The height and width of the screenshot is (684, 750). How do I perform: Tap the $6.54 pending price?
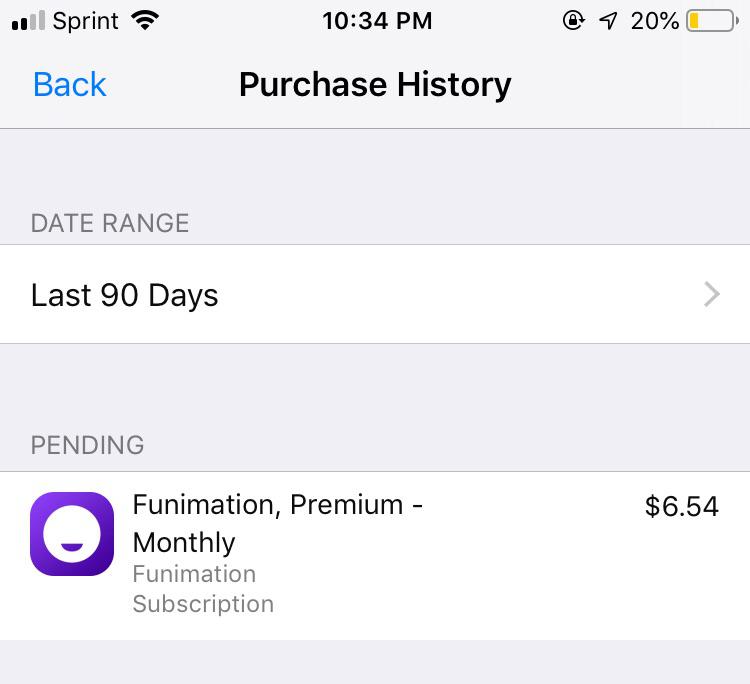[x=682, y=506]
